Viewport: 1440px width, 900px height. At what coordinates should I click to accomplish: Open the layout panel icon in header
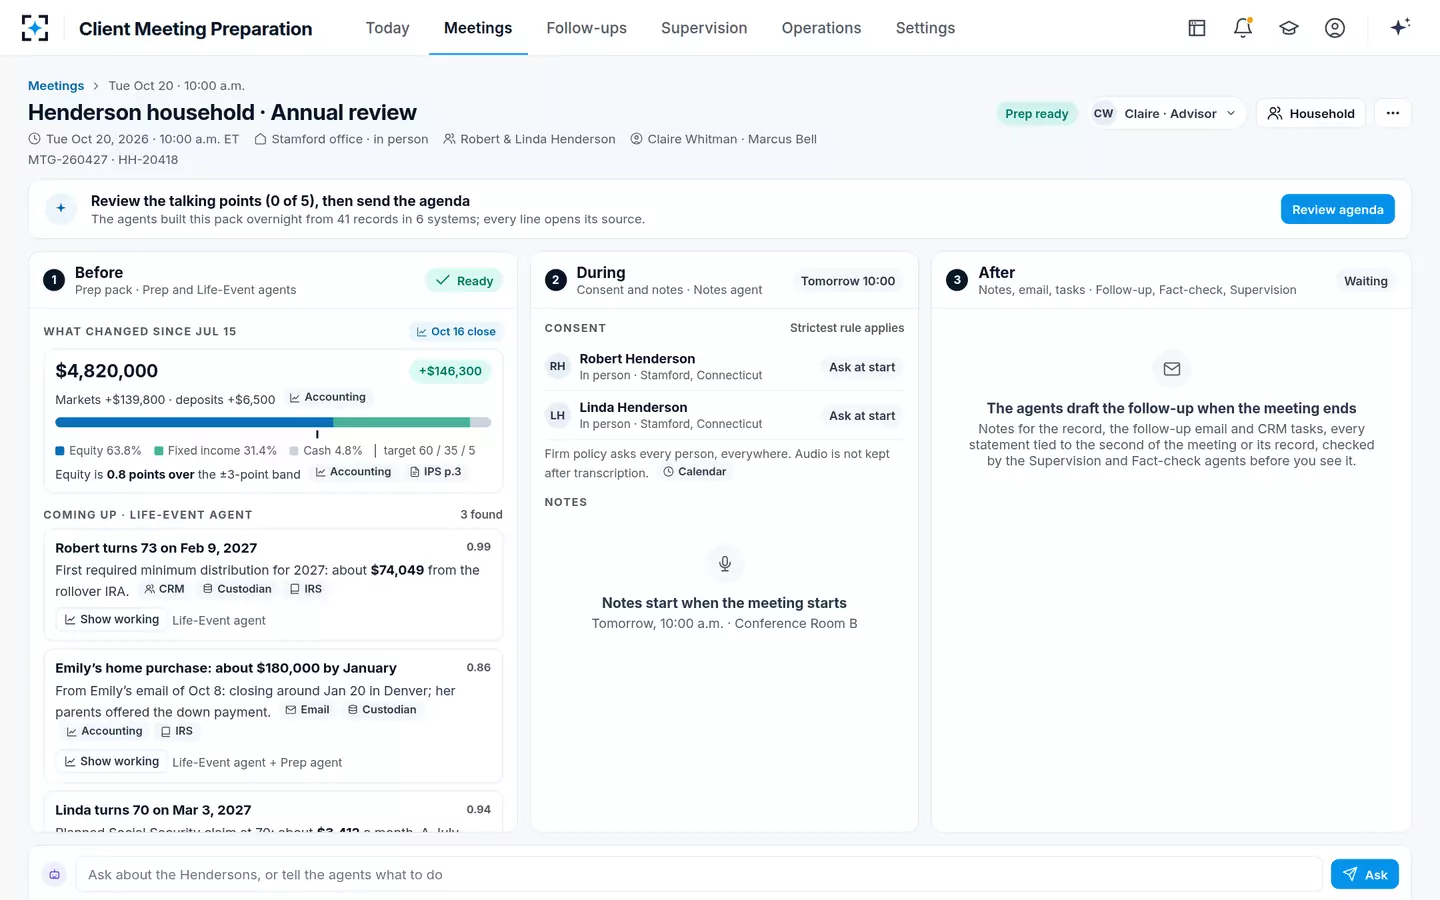coord(1197,28)
